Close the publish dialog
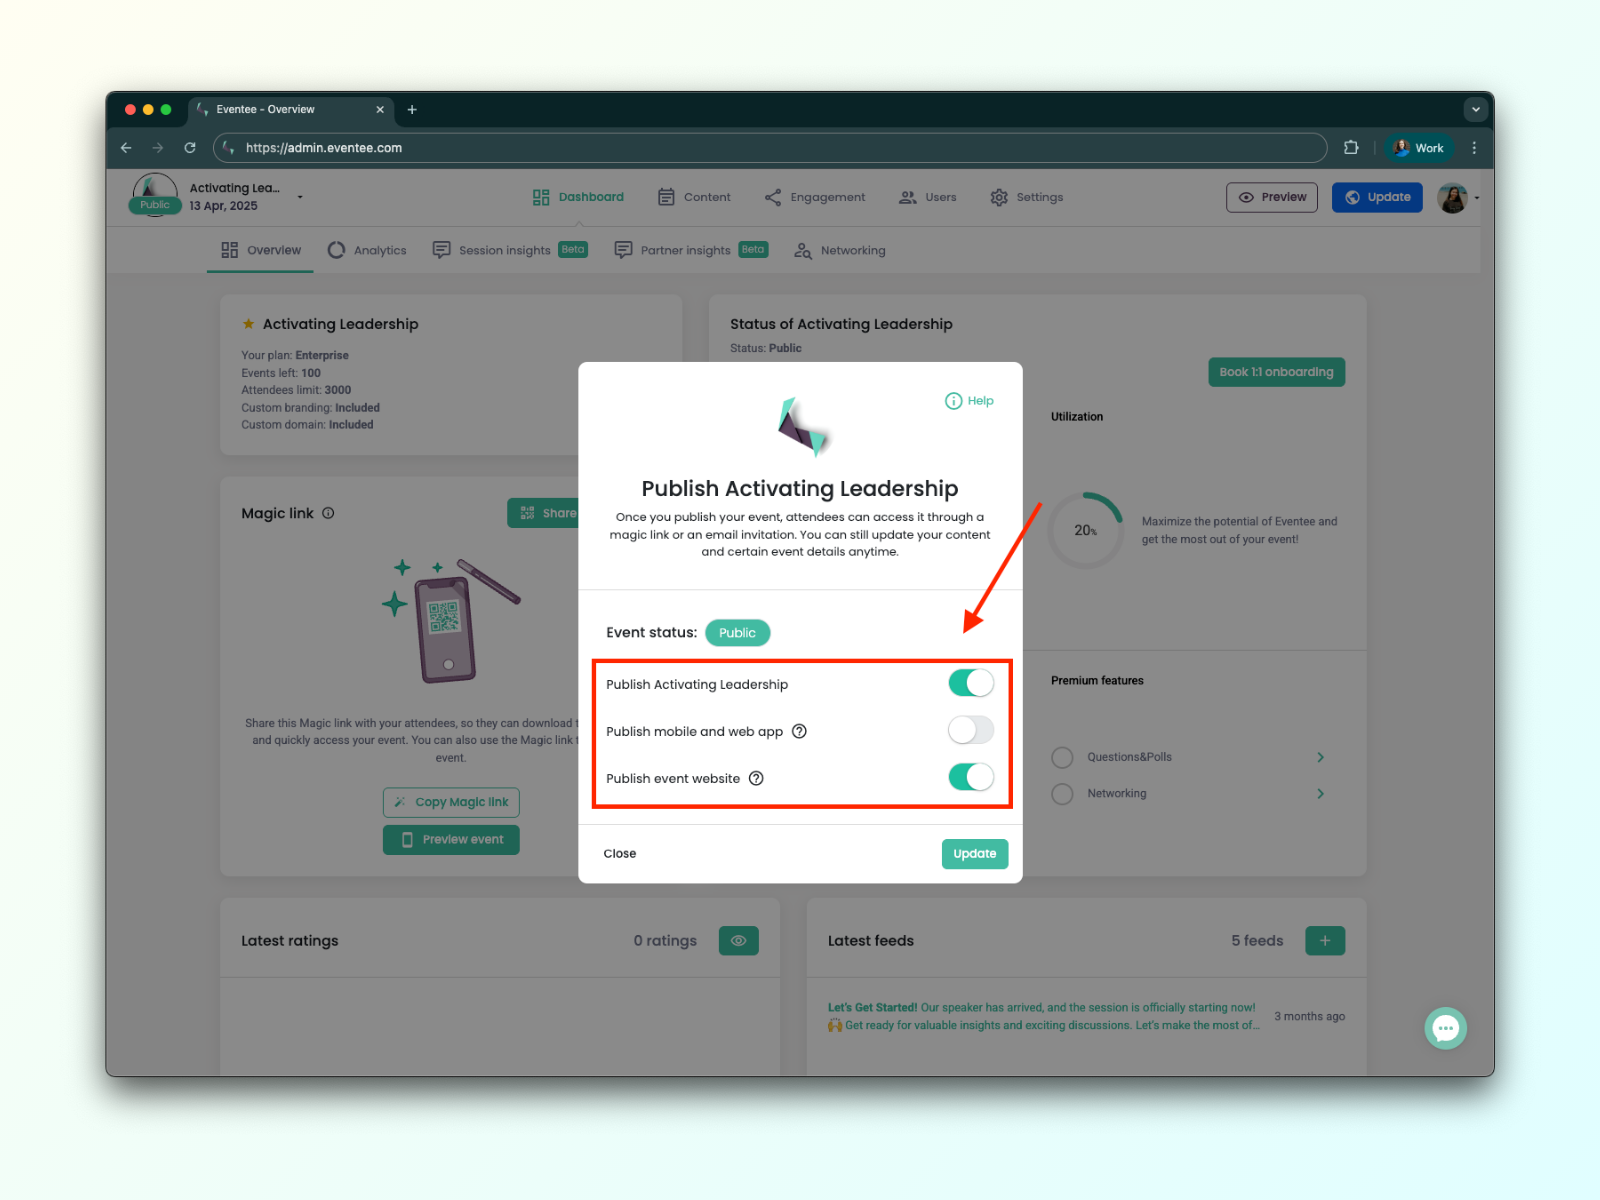Image resolution: width=1600 pixels, height=1200 pixels. (619, 853)
